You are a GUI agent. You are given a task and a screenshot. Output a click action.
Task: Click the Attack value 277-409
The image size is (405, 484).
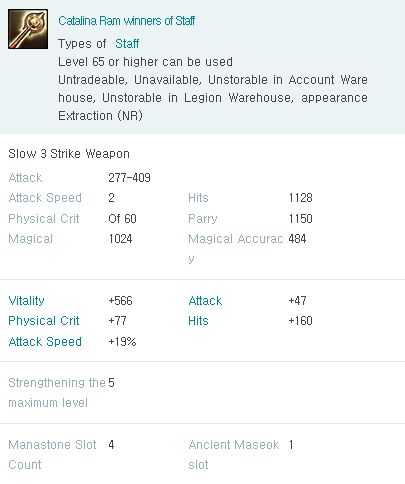(x=129, y=178)
